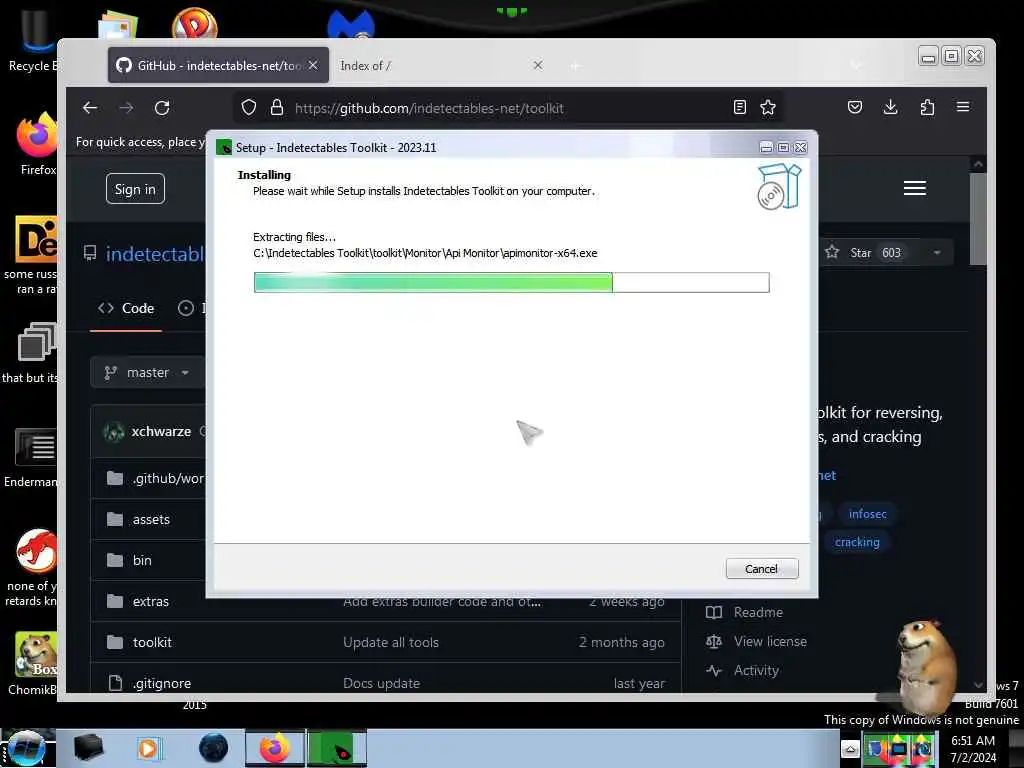This screenshot has width=1024, height=768.
Task: Open Firefox application hamburger menu
Action: (x=963, y=107)
